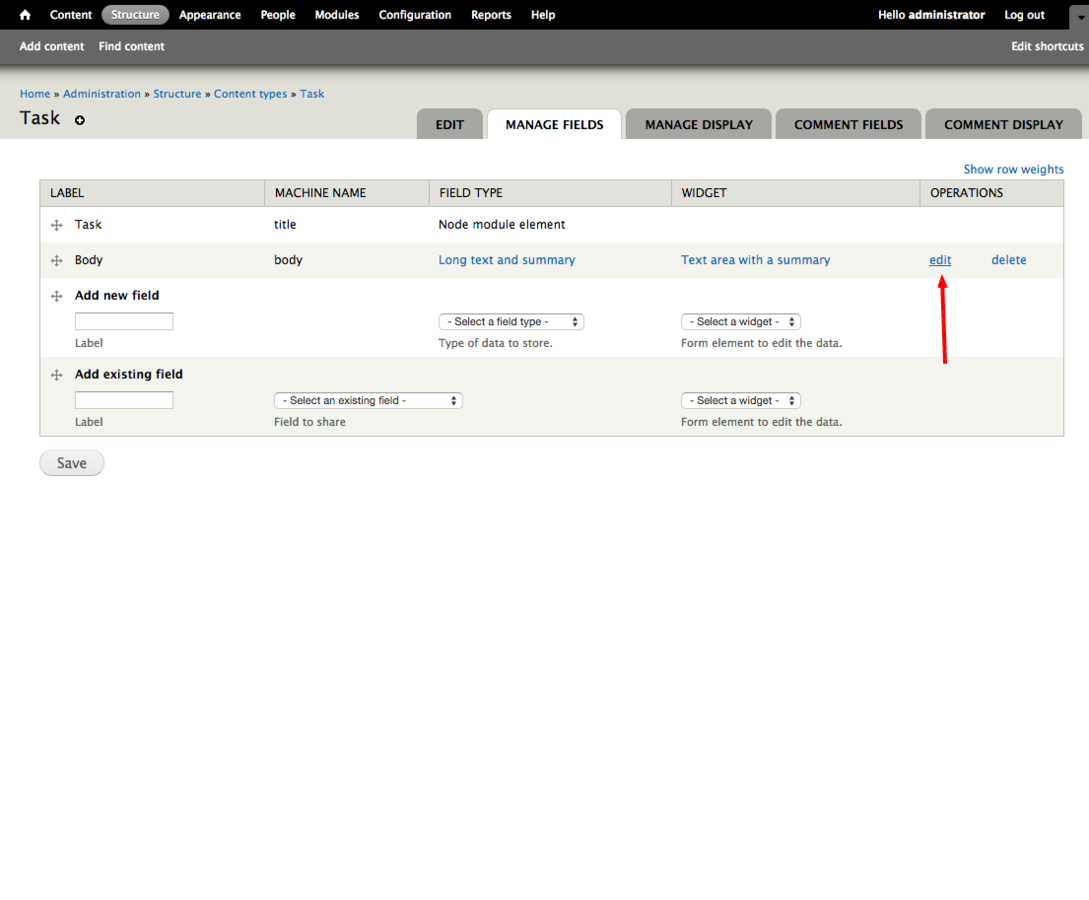
Task: Click the administrator user link
Action: (947, 15)
